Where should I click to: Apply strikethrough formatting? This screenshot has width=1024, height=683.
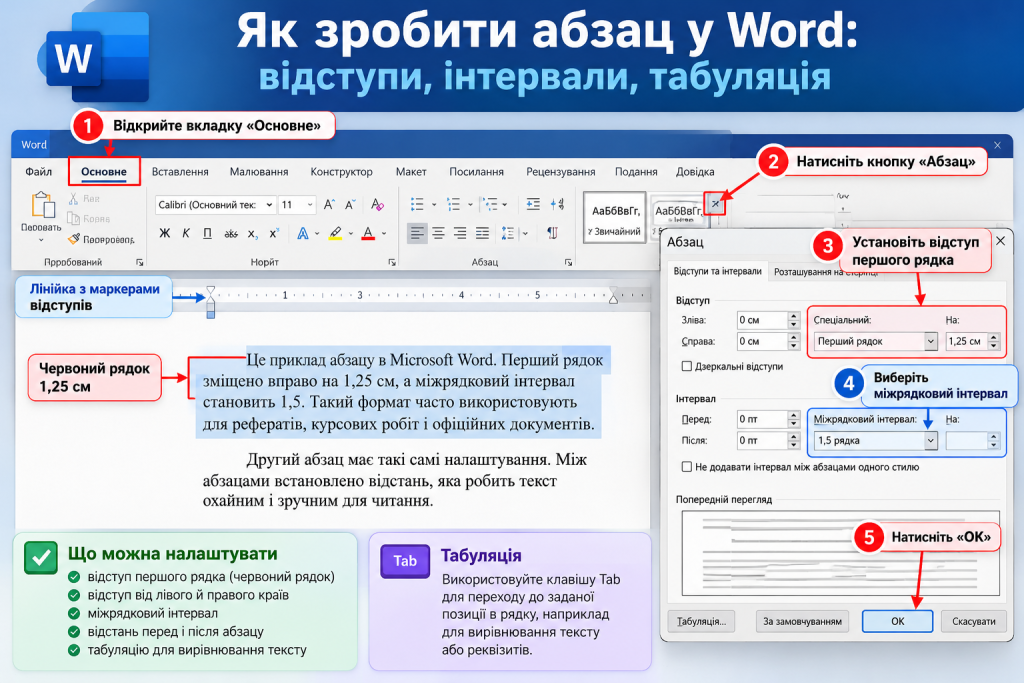231,233
